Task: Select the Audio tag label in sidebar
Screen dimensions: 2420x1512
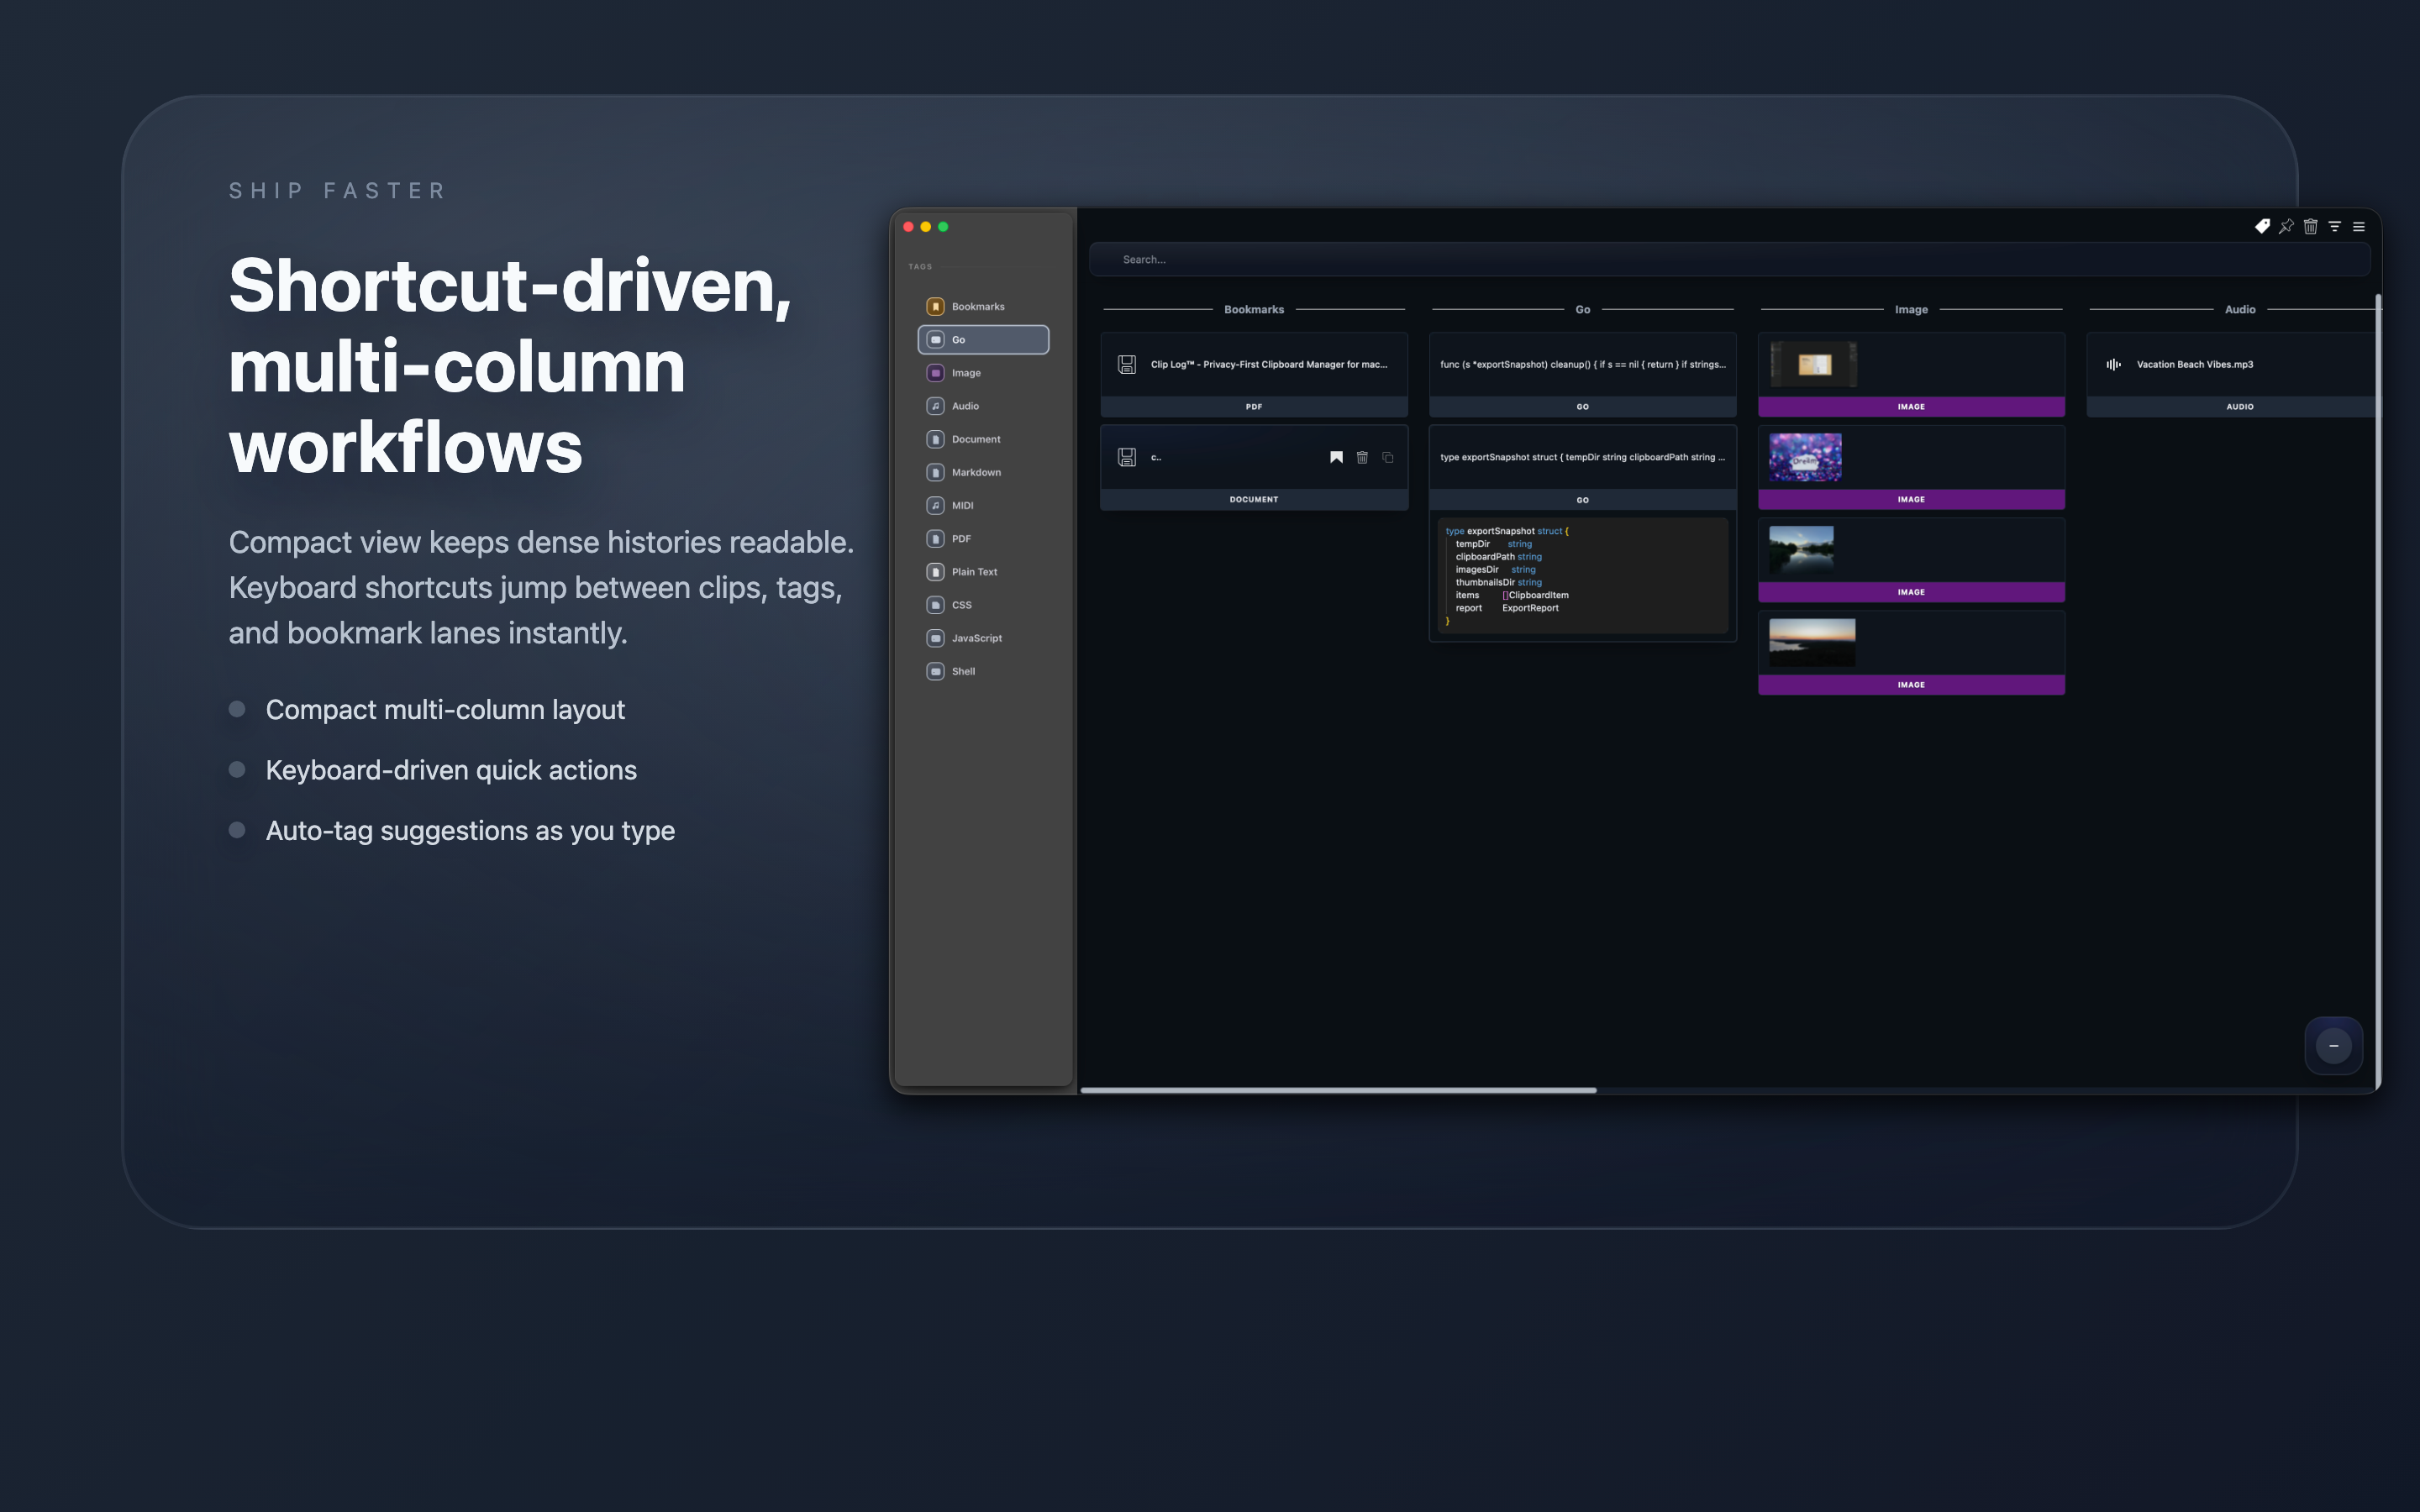Action: 965,406
